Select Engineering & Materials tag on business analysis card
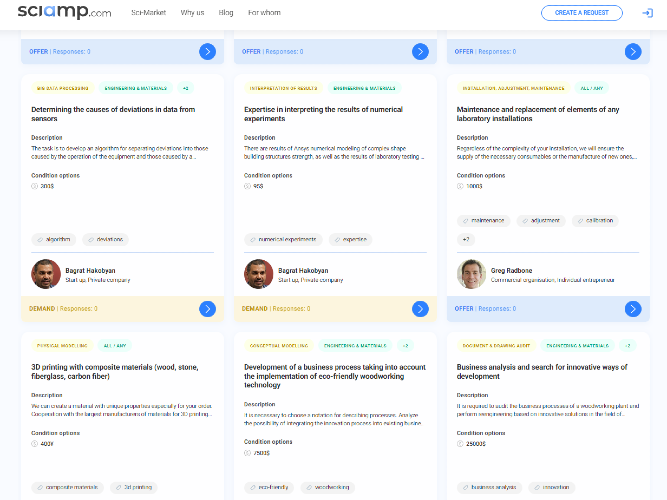Screen dimensions: 667x500 [578, 346]
